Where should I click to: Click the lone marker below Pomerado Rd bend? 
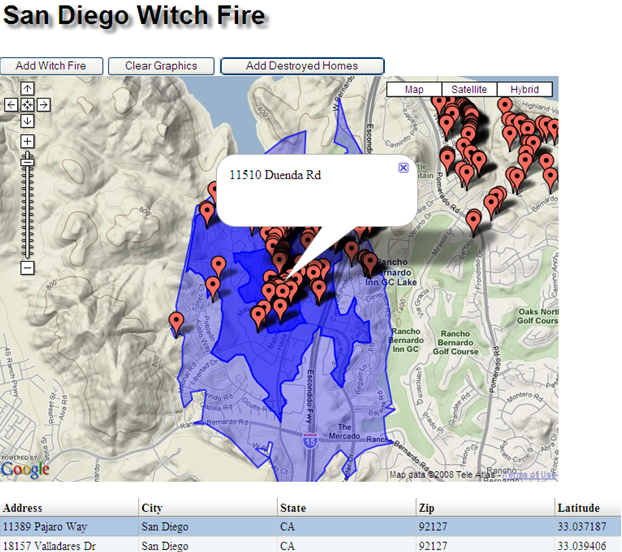coord(473,222)
